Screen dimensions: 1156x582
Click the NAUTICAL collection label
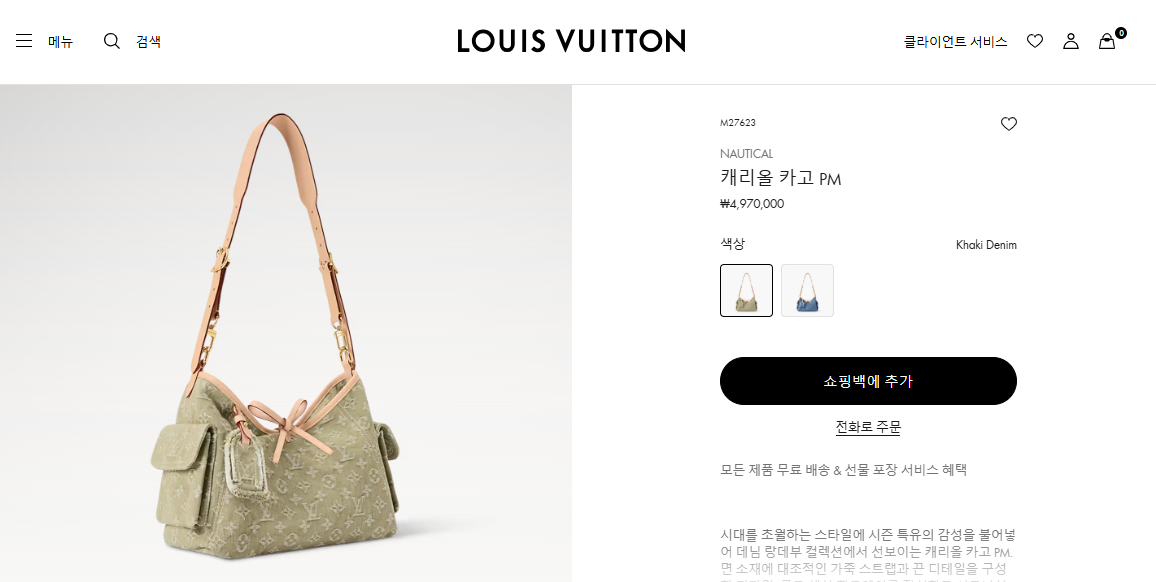point(746,153)
